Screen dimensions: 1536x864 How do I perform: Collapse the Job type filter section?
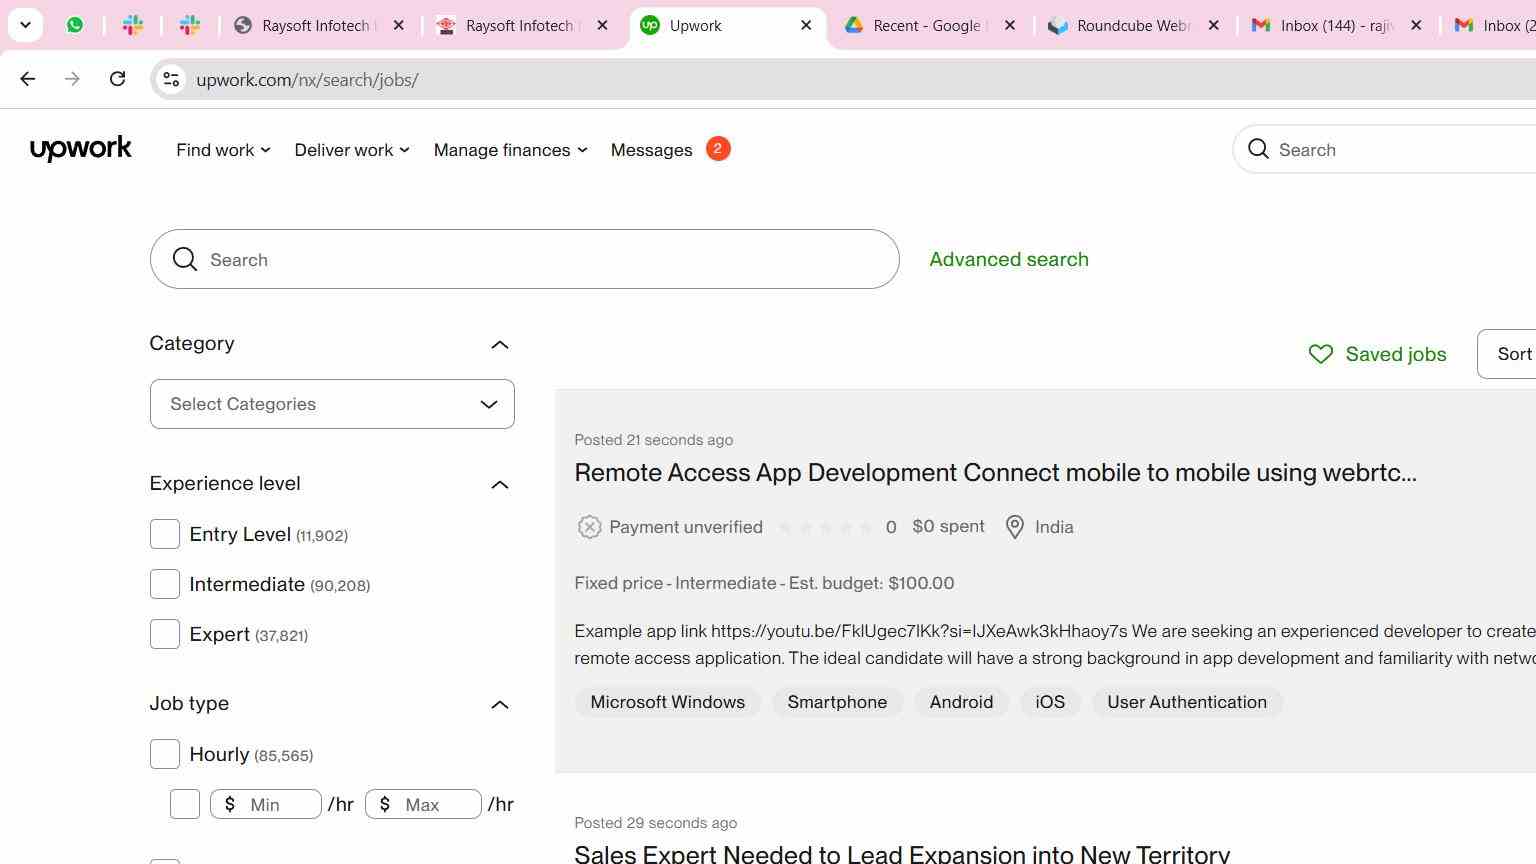click(x=500, y=705)
